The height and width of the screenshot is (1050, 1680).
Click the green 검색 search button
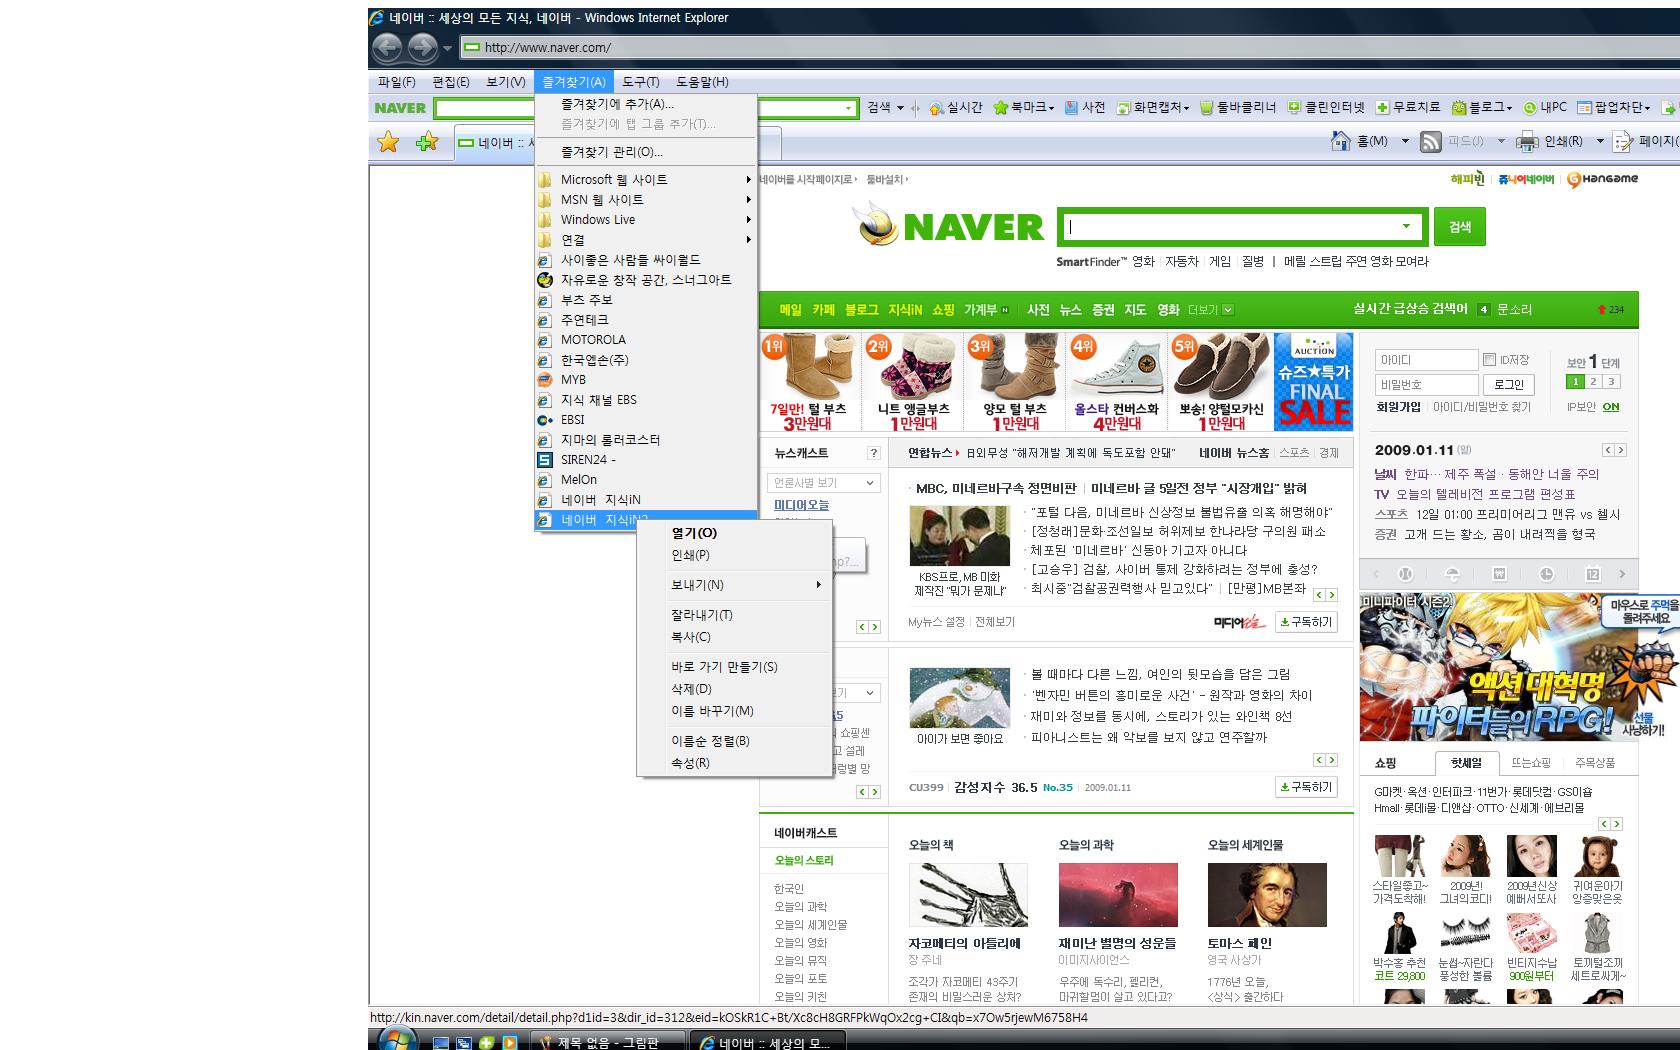1459,227
